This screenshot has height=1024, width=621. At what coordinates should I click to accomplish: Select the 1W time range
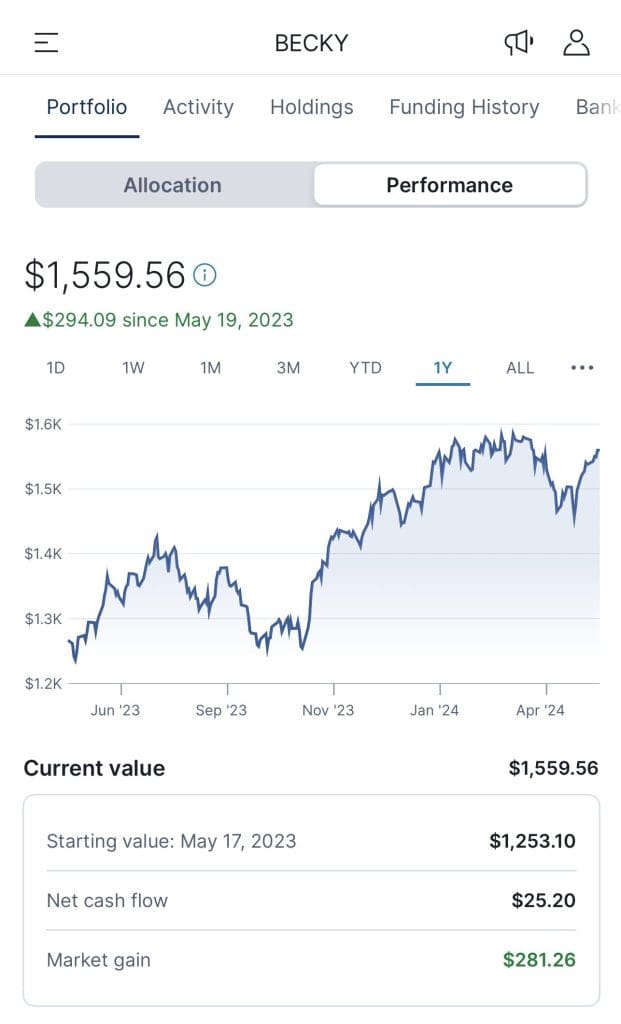(x=133, y=367)
